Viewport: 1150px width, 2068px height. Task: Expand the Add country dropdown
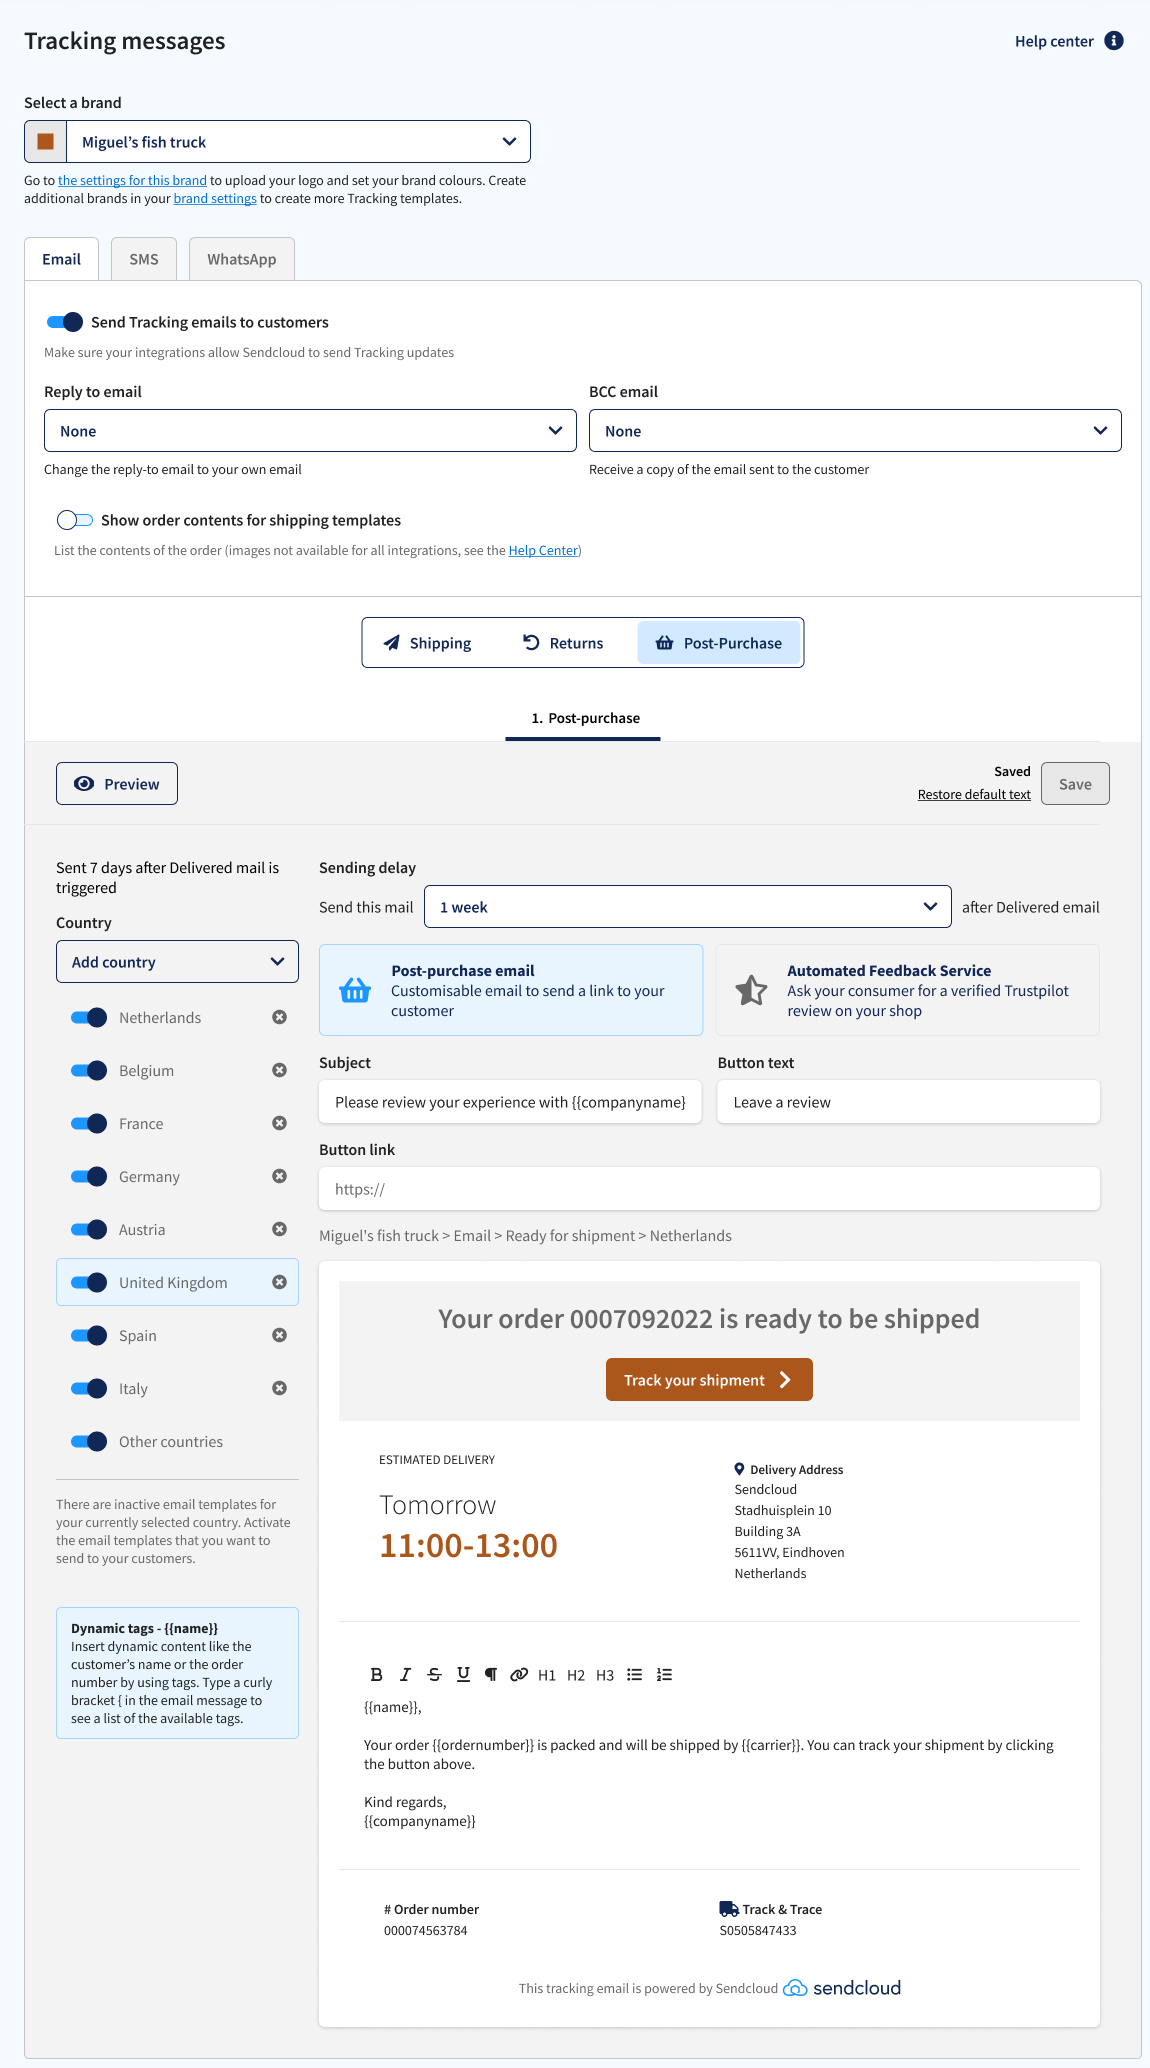click(x=177, y=962)
